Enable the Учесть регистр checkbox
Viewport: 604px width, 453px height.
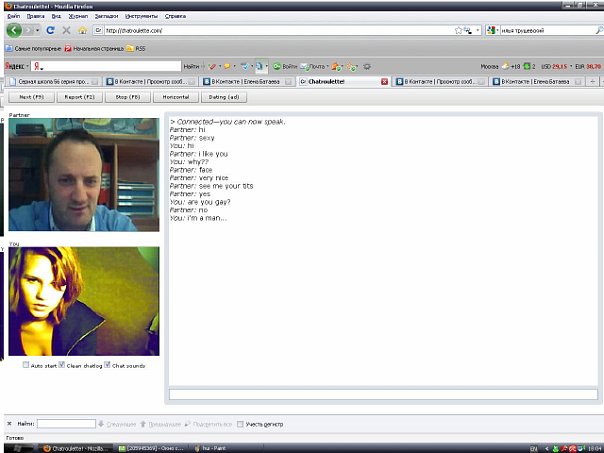(240, 424)
